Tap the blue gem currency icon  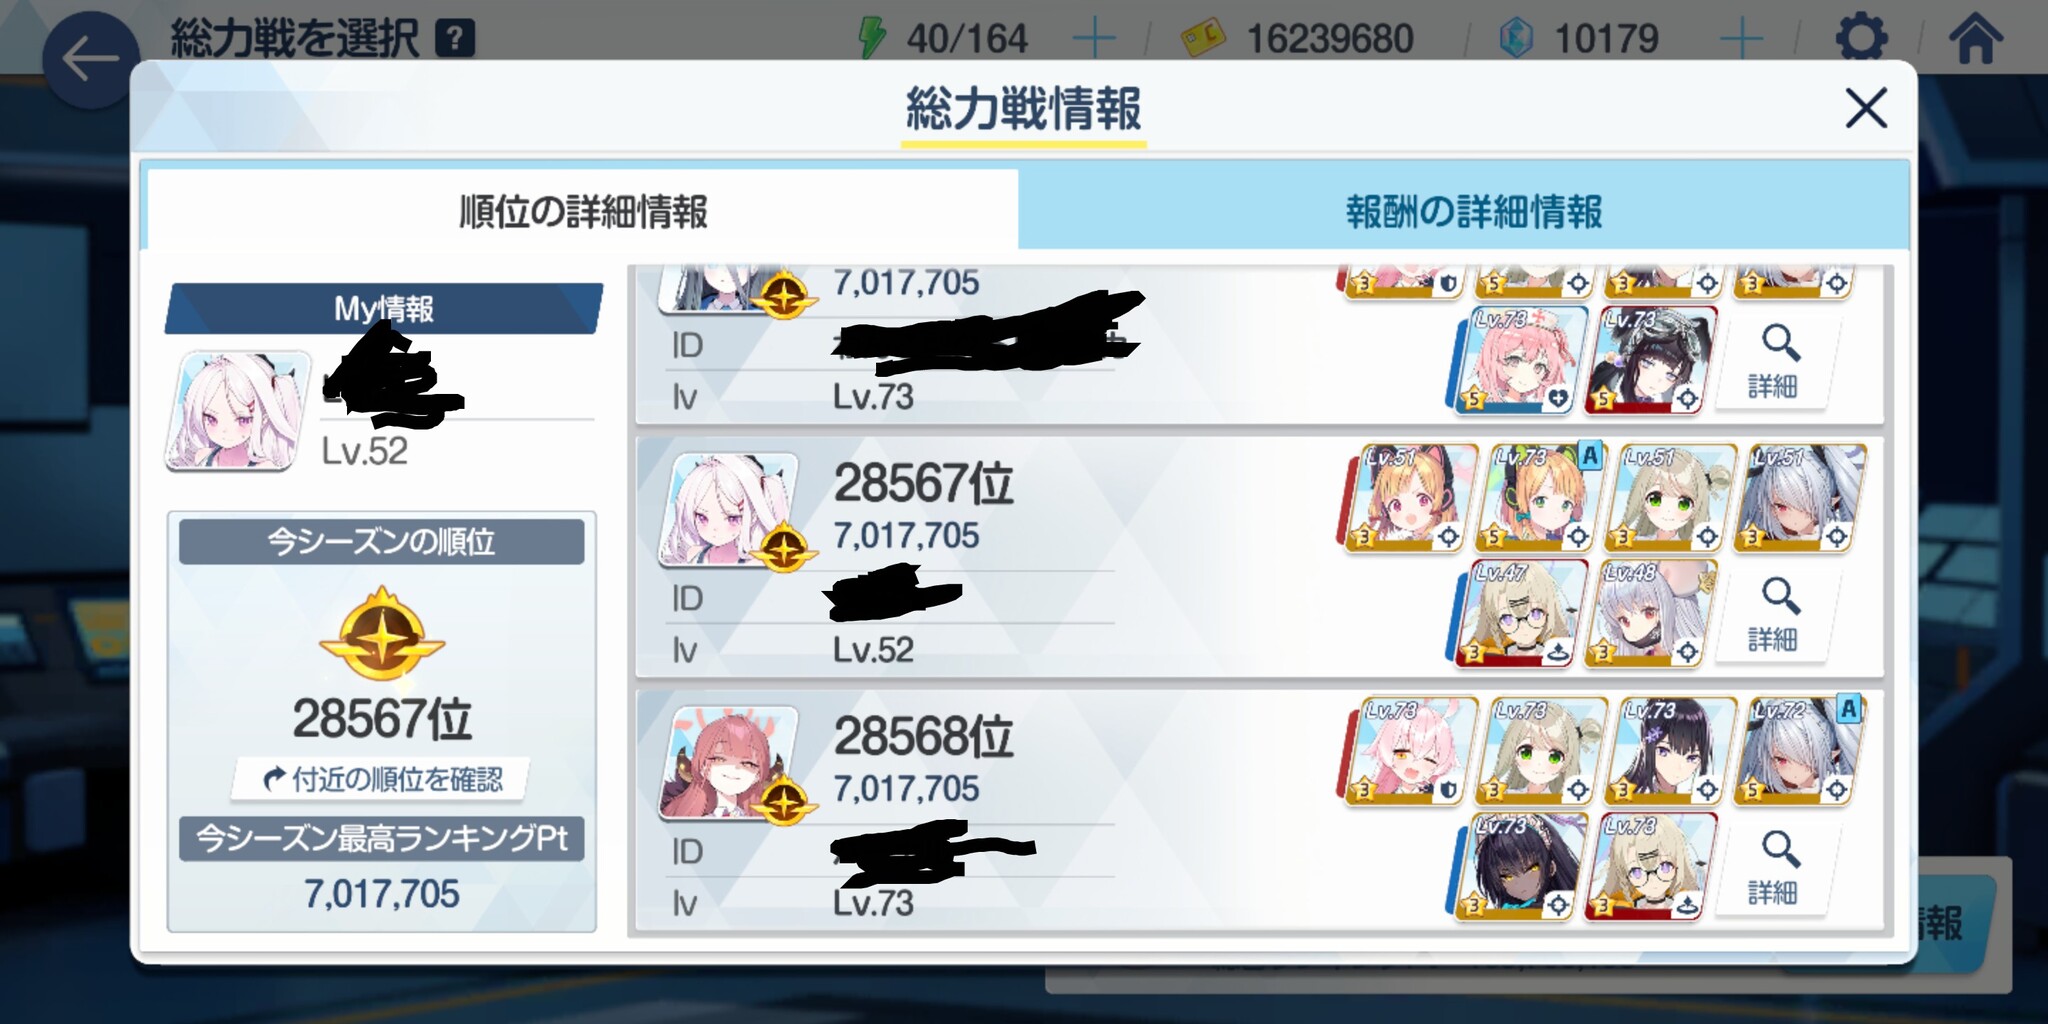1517,39
